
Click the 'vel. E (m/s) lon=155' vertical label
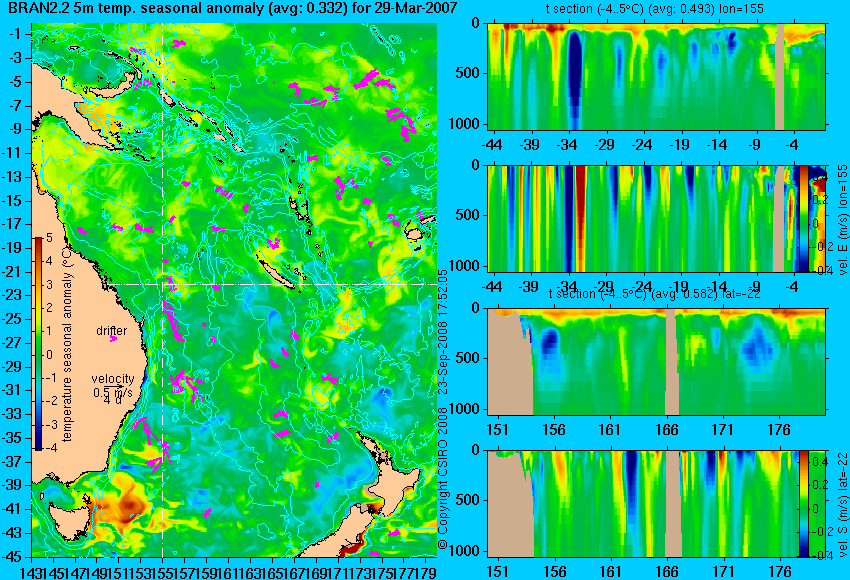(842, 220)
